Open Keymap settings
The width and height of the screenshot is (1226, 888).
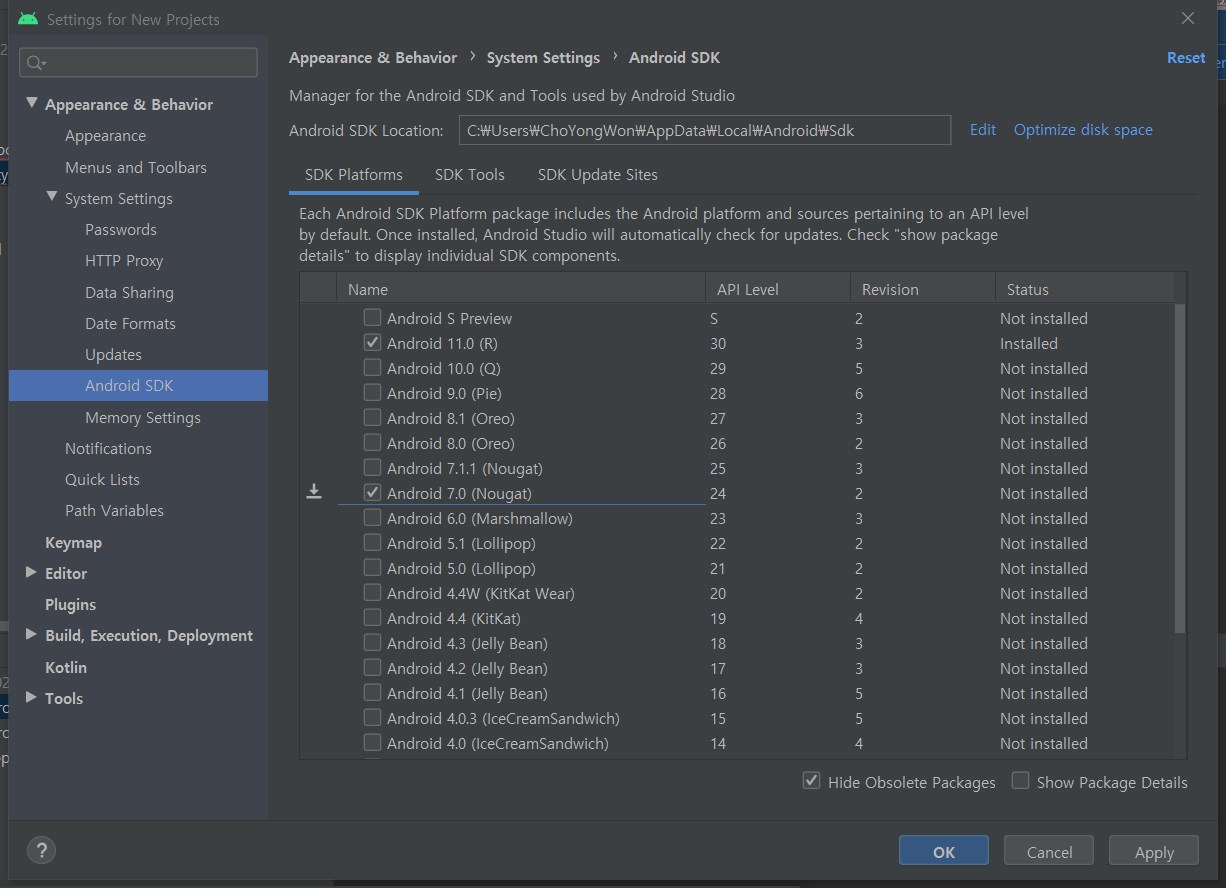(x=73, y=542)
